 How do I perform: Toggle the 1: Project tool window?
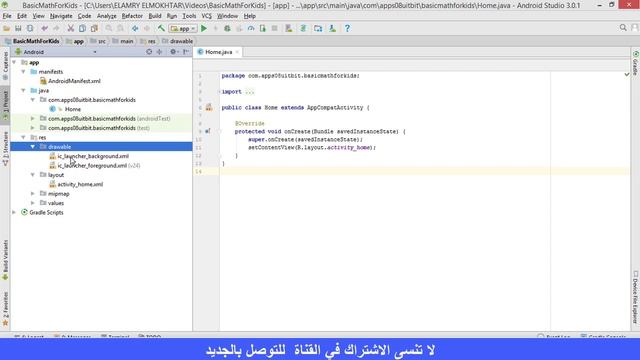(x=5, y=104)
